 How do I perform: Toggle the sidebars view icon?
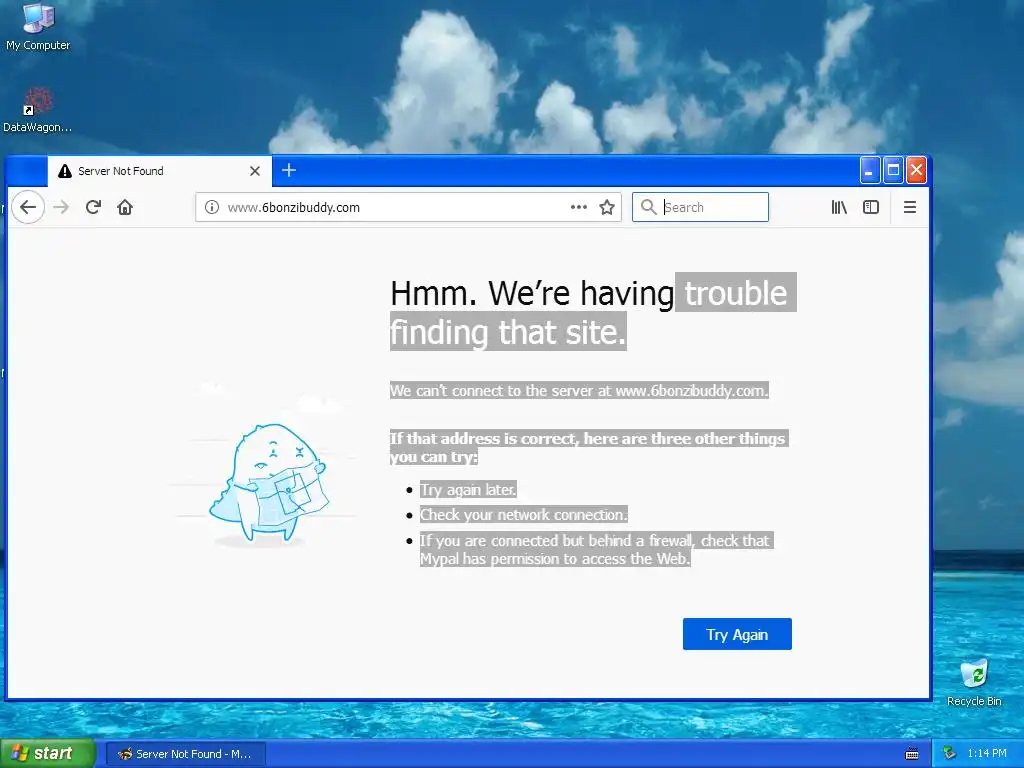click(x=871, y=207)
